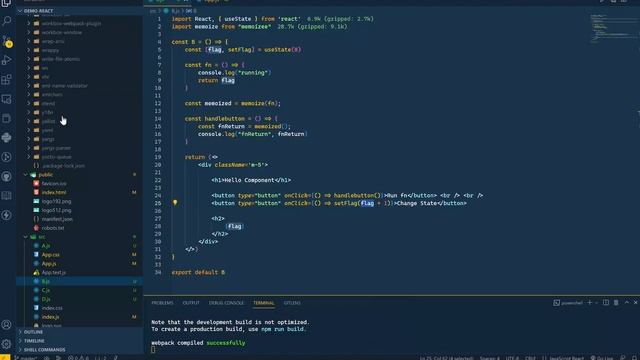This screenshot has width=640, height=360.
Task: Open the launch profile dropdown beside plus
Action: 596,303
